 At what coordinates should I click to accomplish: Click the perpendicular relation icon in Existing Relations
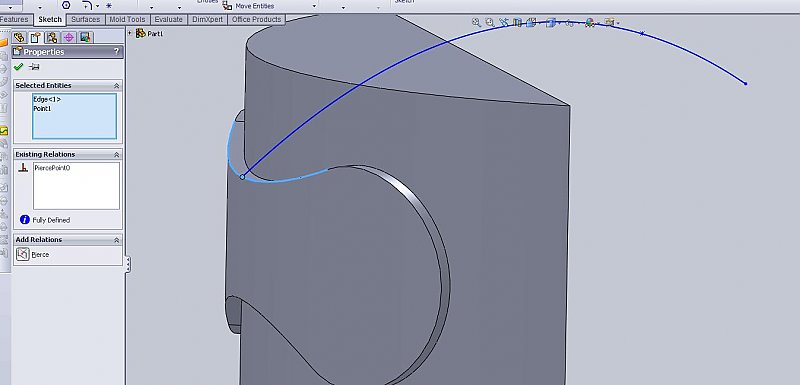pos(23,167)
